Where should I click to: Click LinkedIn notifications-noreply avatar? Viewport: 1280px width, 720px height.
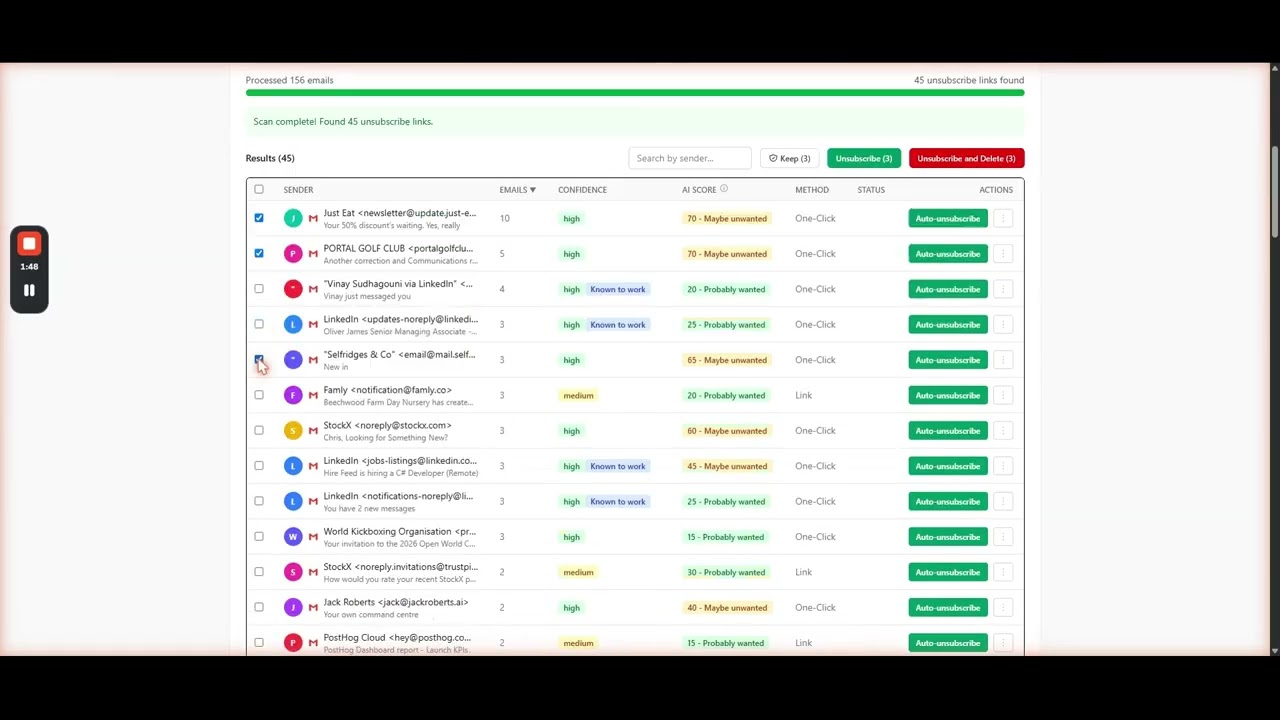pos(292,502)
